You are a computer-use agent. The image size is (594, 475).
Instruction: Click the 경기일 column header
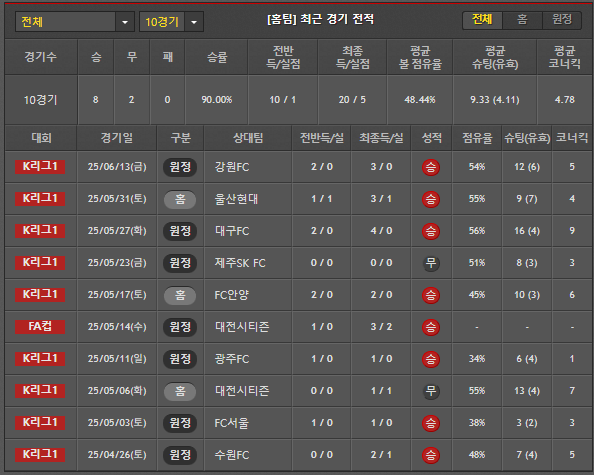[x=117, y=138]
